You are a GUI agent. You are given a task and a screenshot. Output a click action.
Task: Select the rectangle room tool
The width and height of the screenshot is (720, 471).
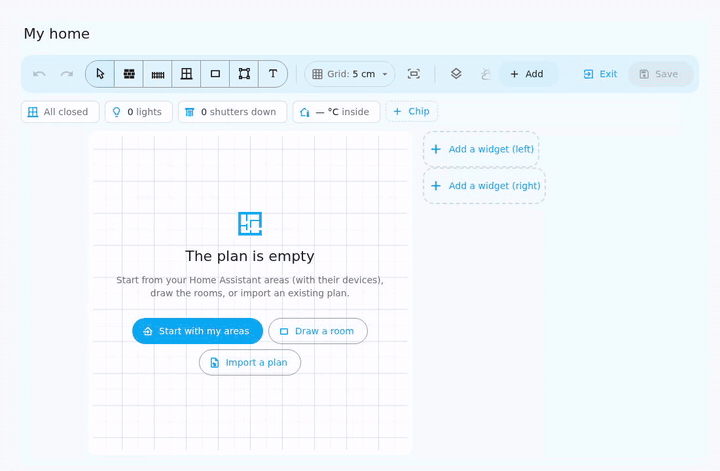click(x=215, y=74)
